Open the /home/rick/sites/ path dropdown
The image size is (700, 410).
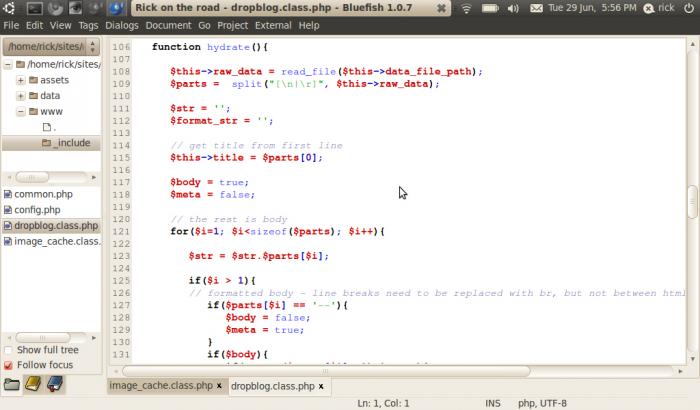(x=51, y=46)
